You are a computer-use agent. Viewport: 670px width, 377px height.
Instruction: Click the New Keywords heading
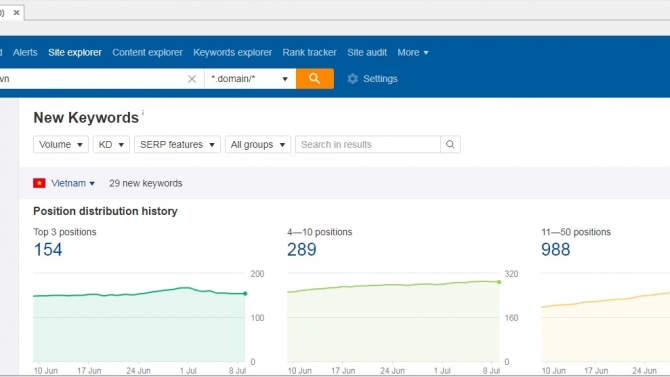[x=86, y=118]
